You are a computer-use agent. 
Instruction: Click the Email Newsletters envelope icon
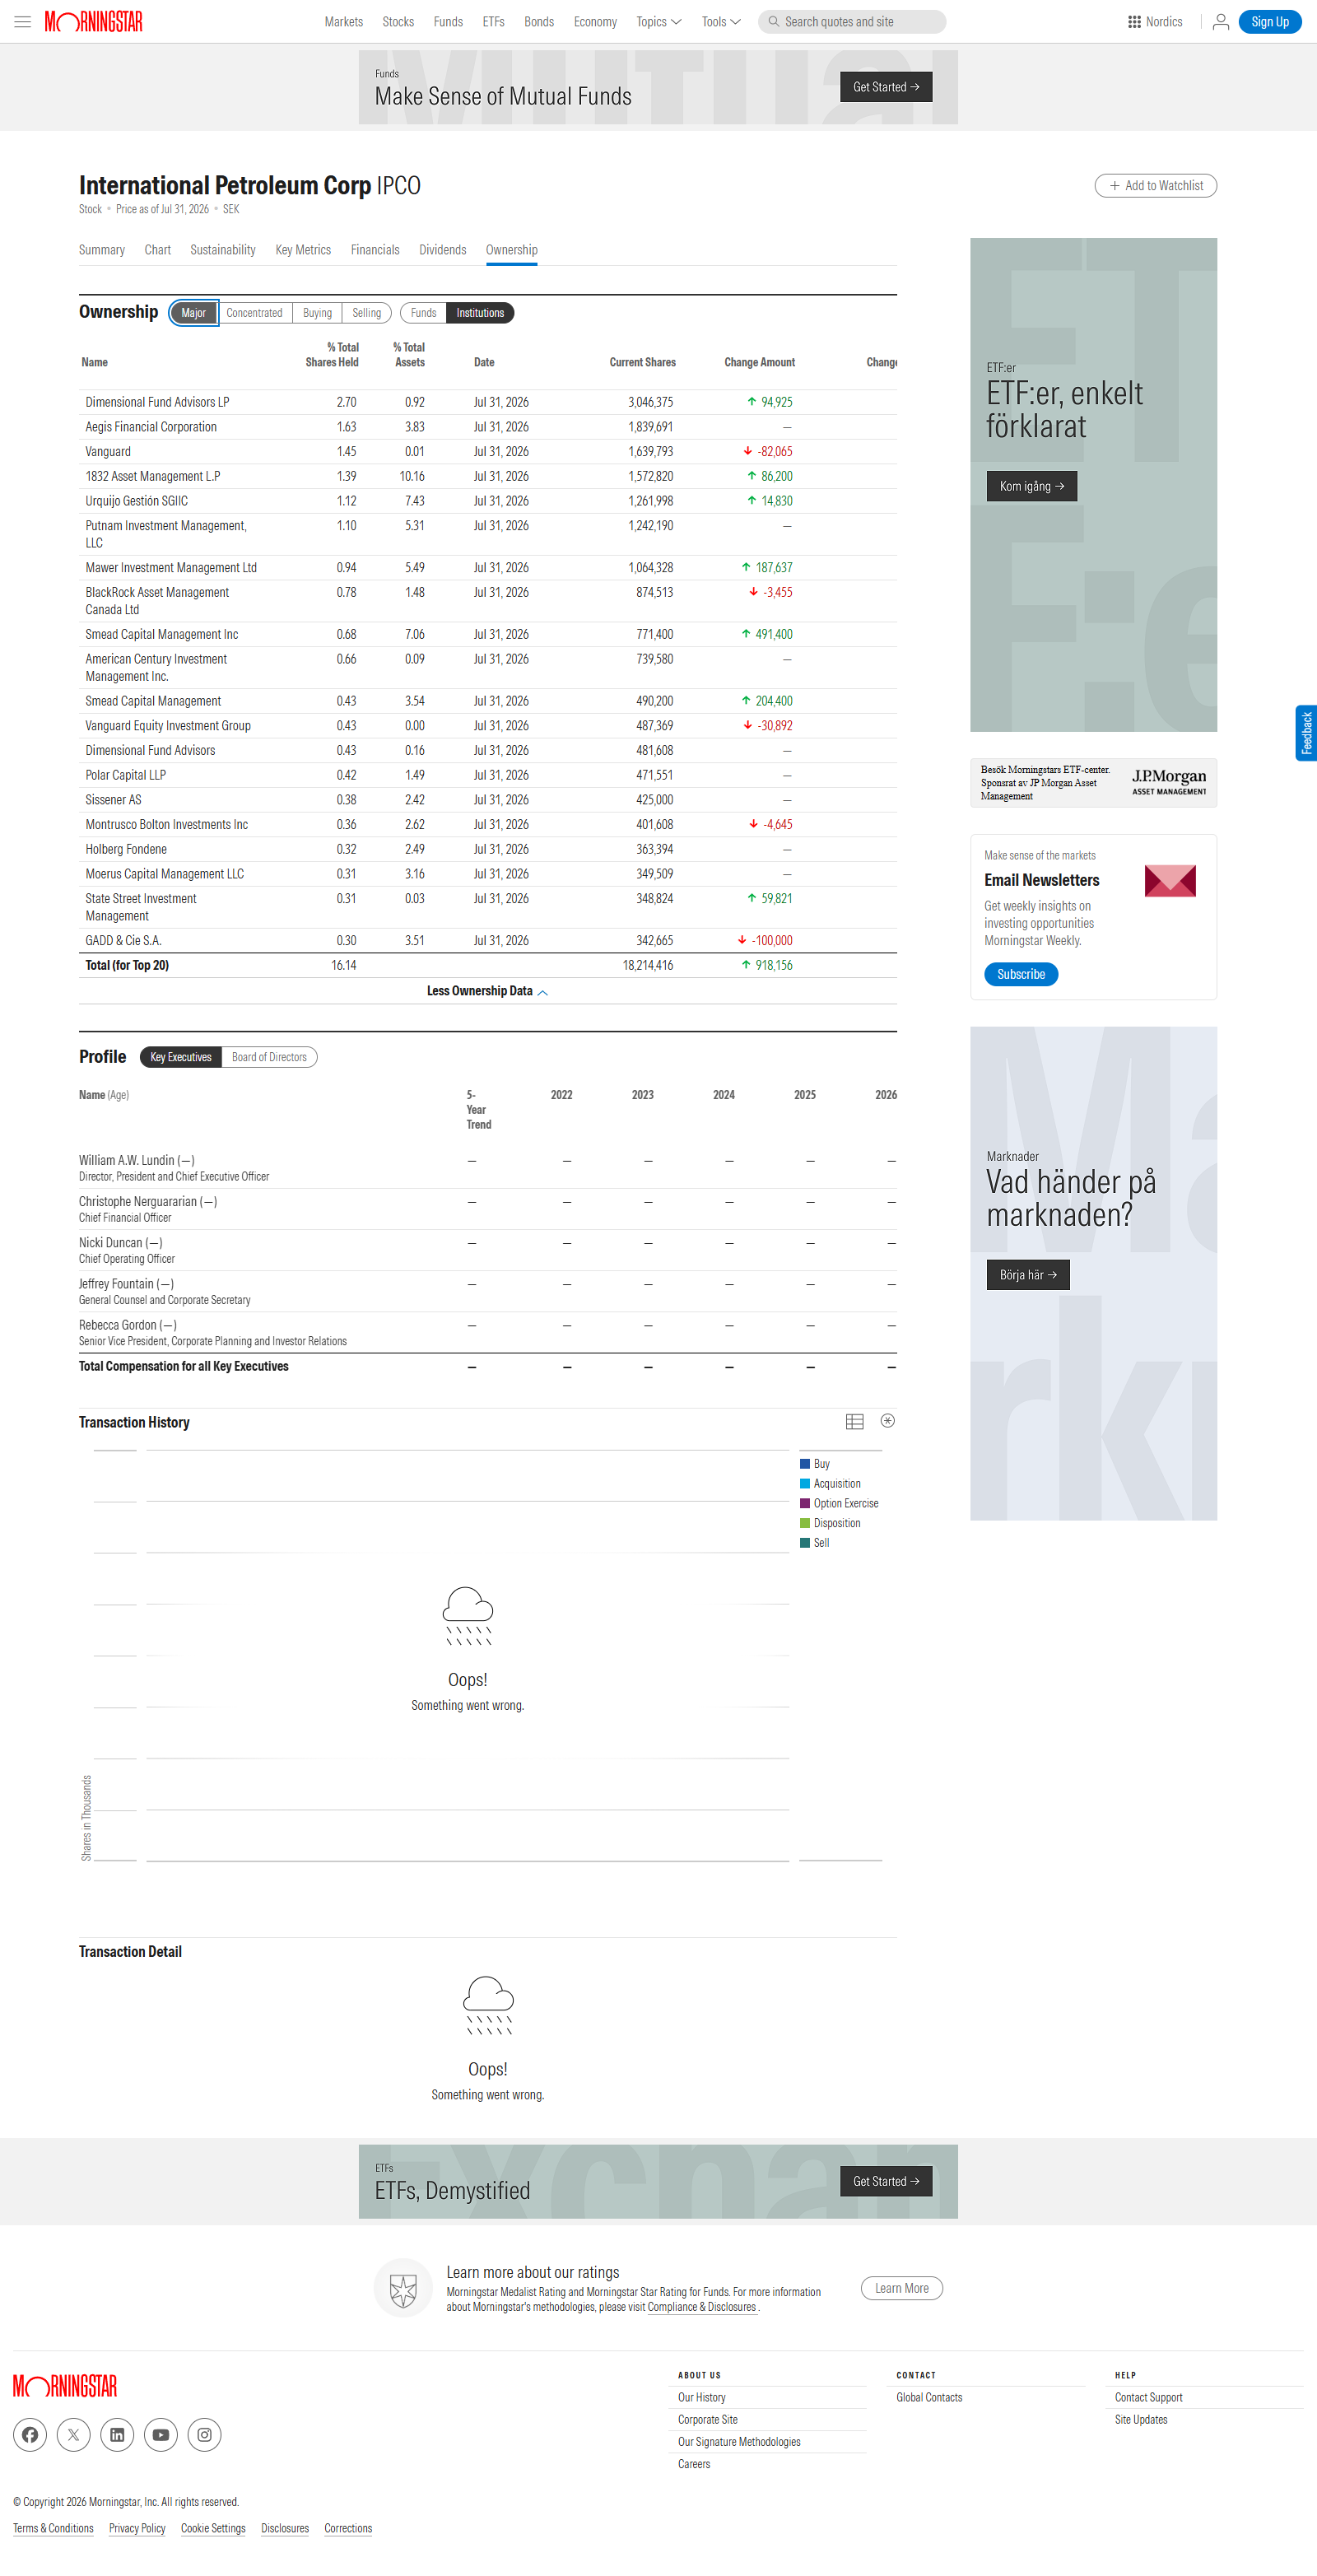[1170, 881]
